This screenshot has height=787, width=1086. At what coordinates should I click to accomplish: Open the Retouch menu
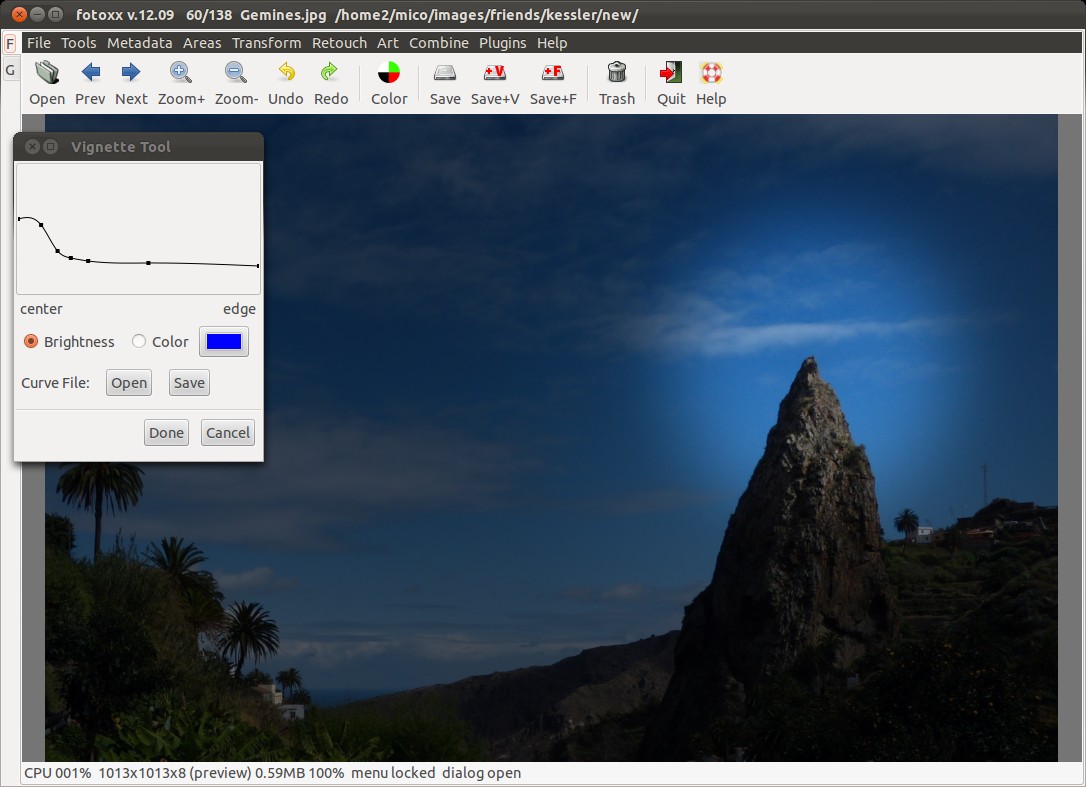(x=339, y=43)
